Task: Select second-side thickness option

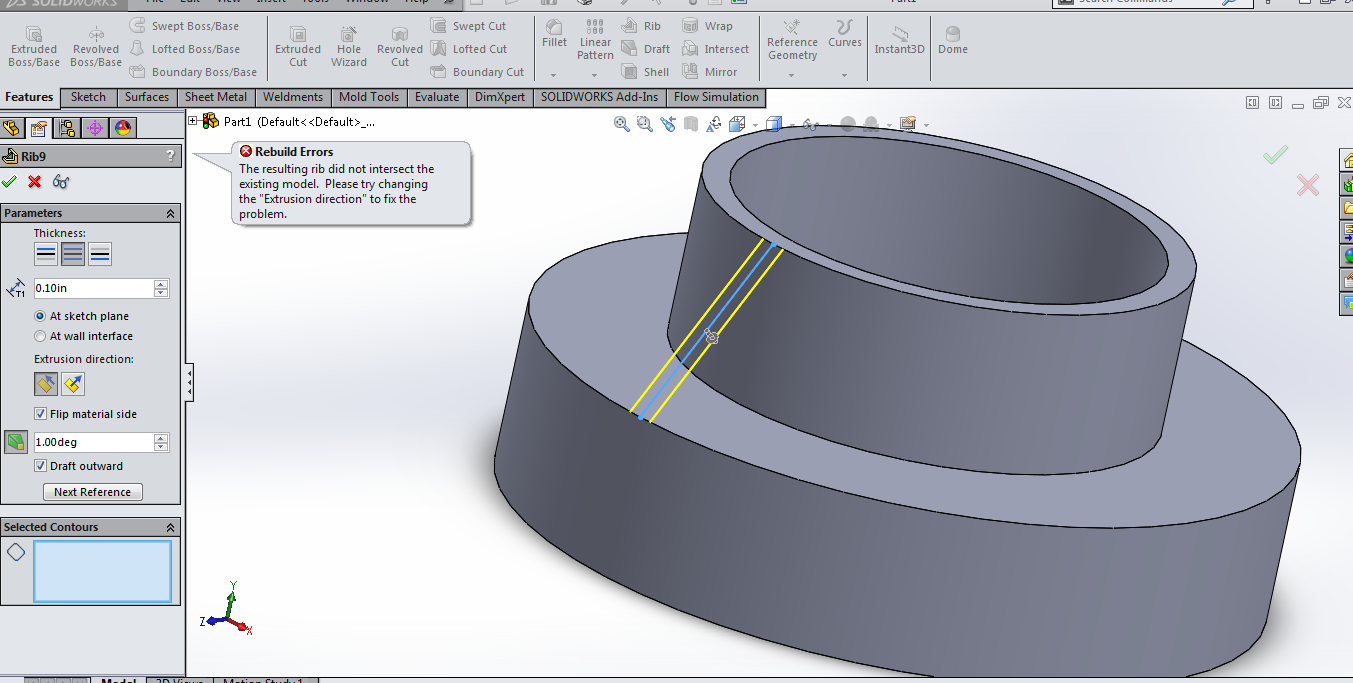Action: tap(100, 254)
